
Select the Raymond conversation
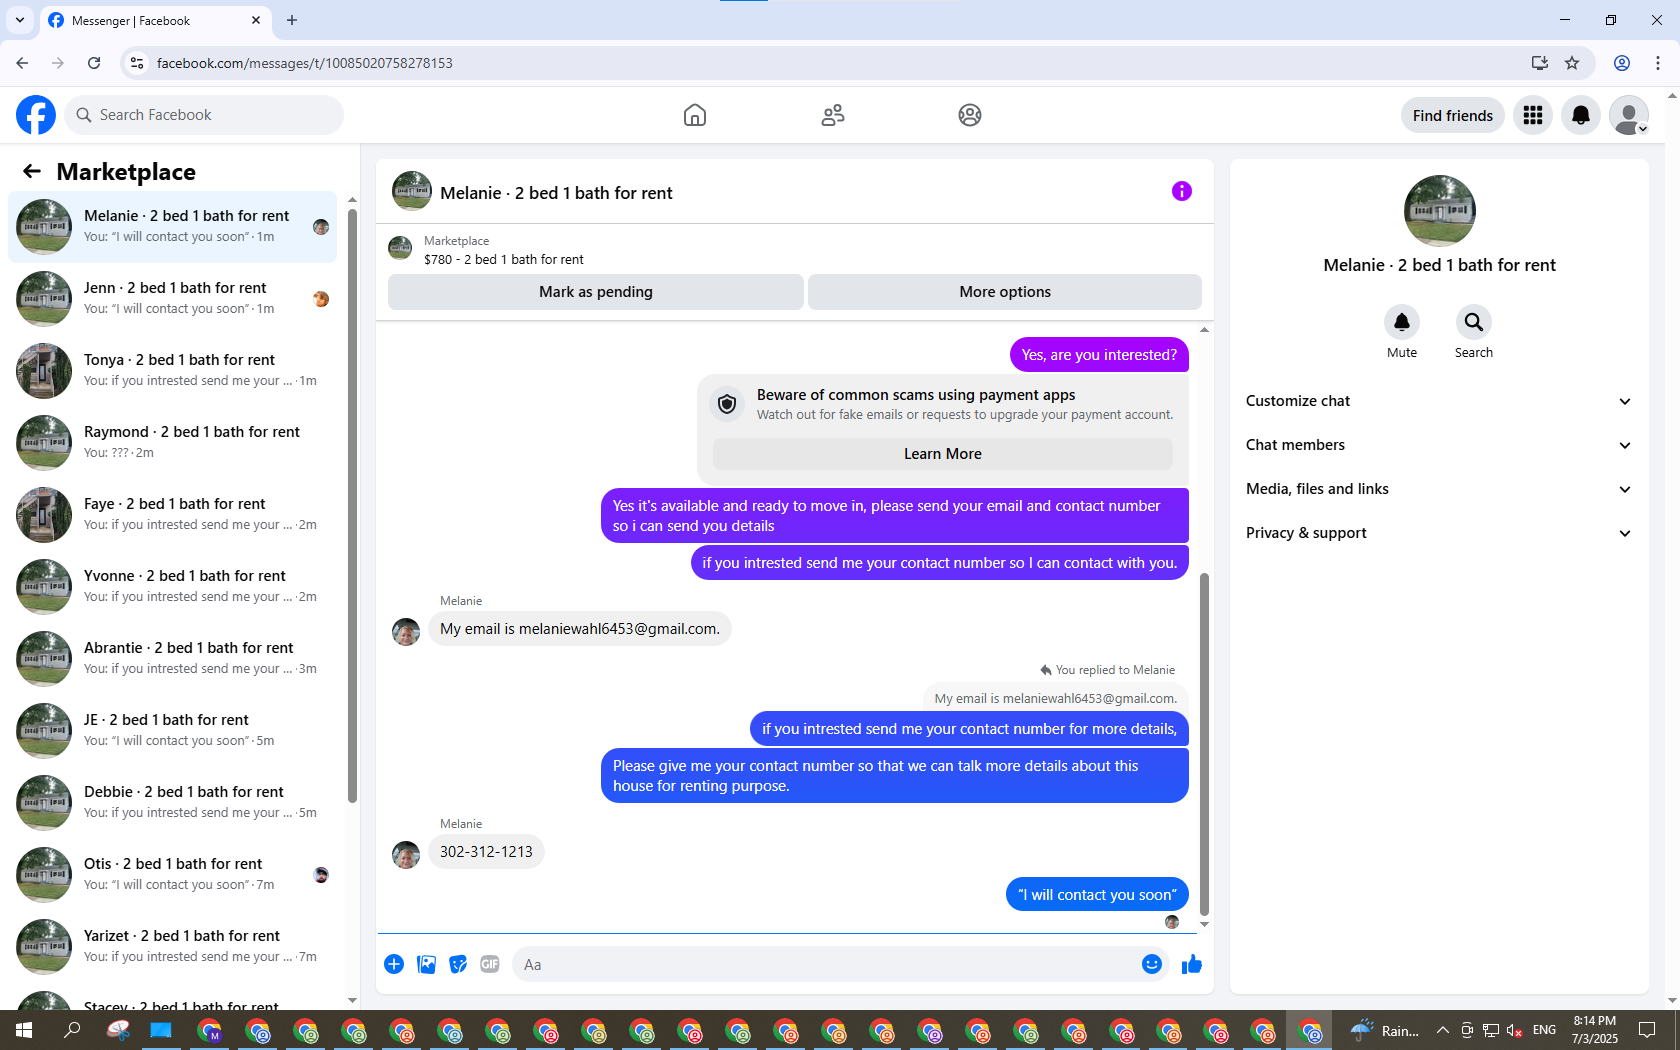[x=172, y=442]
